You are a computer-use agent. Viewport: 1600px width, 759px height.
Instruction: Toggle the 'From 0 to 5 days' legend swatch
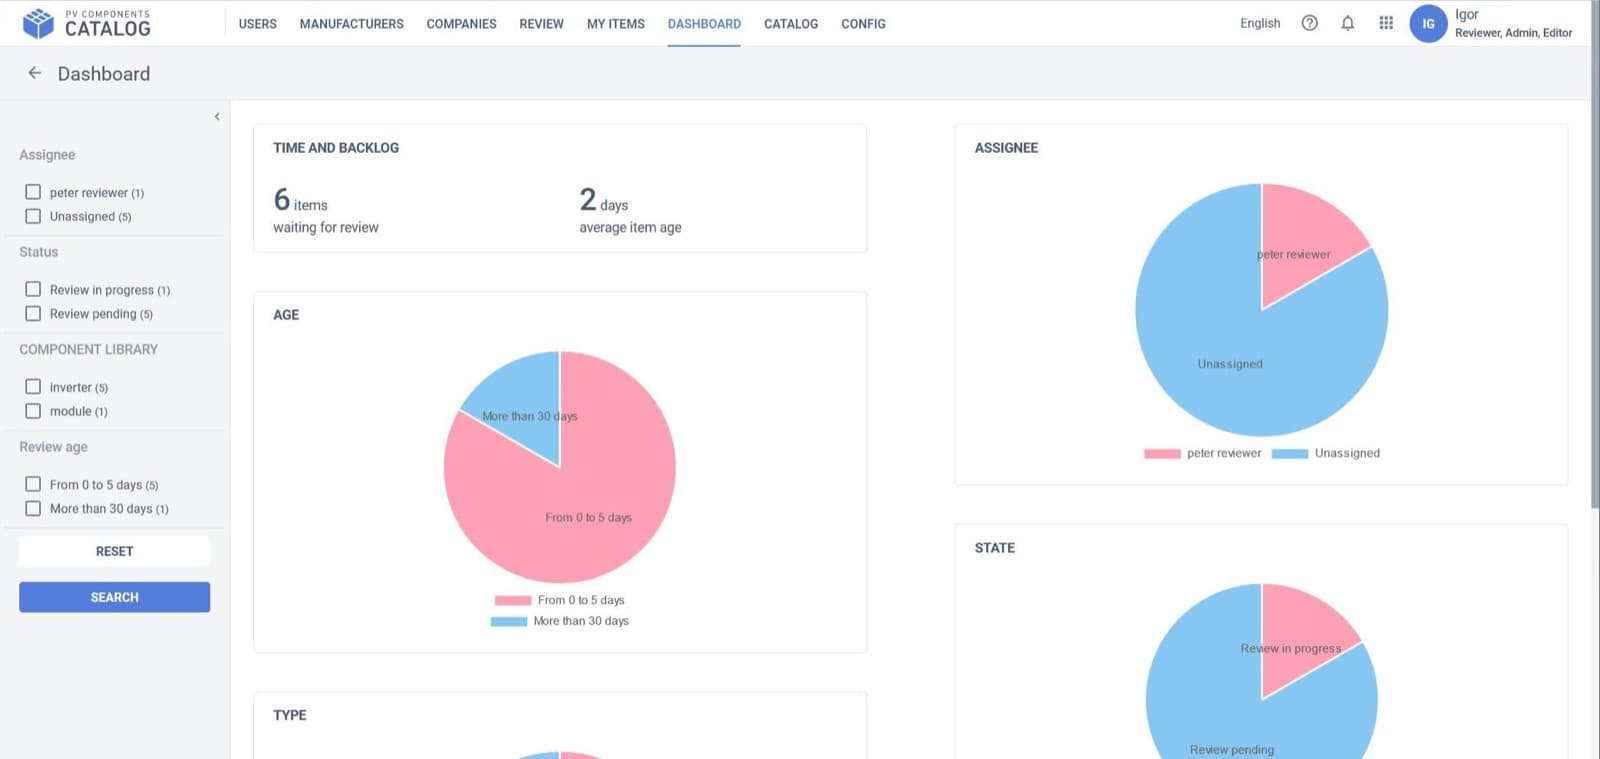tap(513, 600)
